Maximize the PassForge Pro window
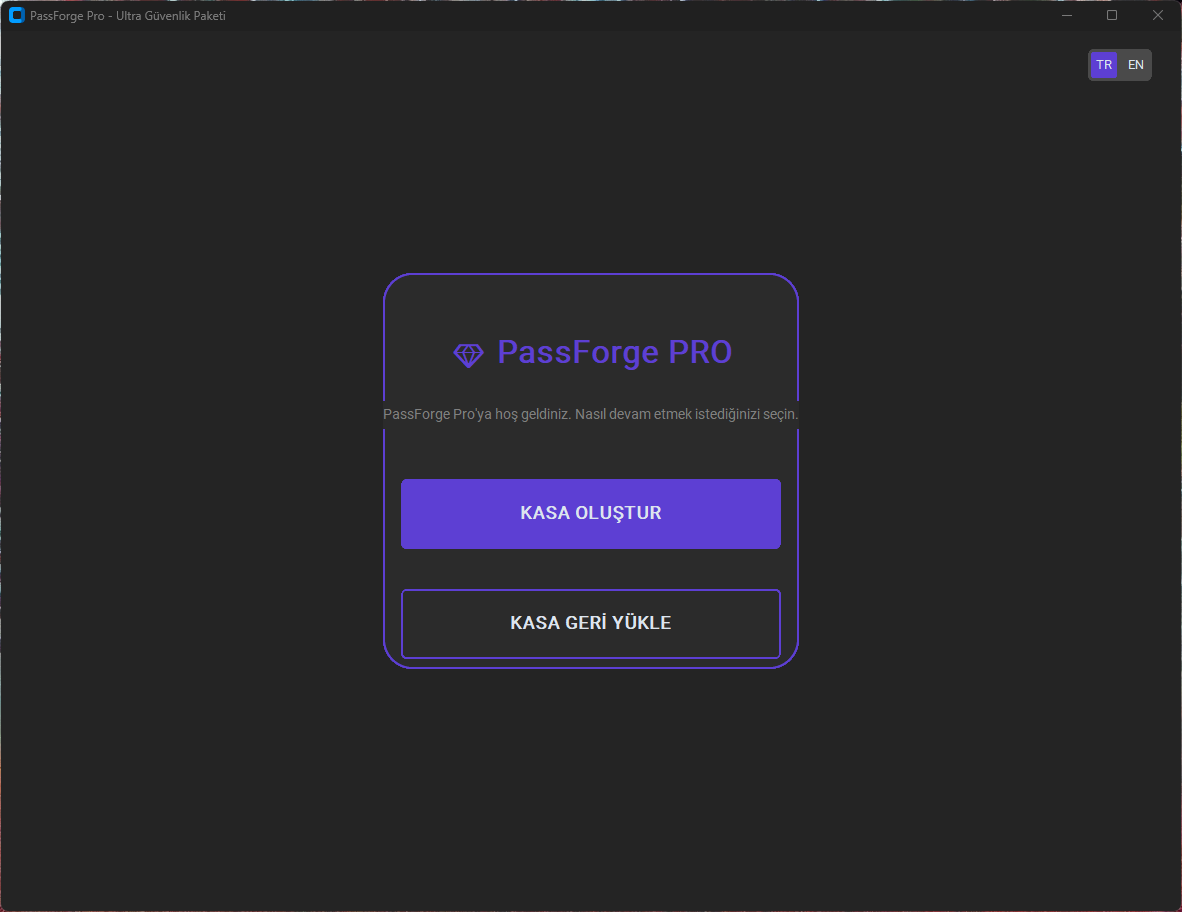 click(x=1112, y=15)
